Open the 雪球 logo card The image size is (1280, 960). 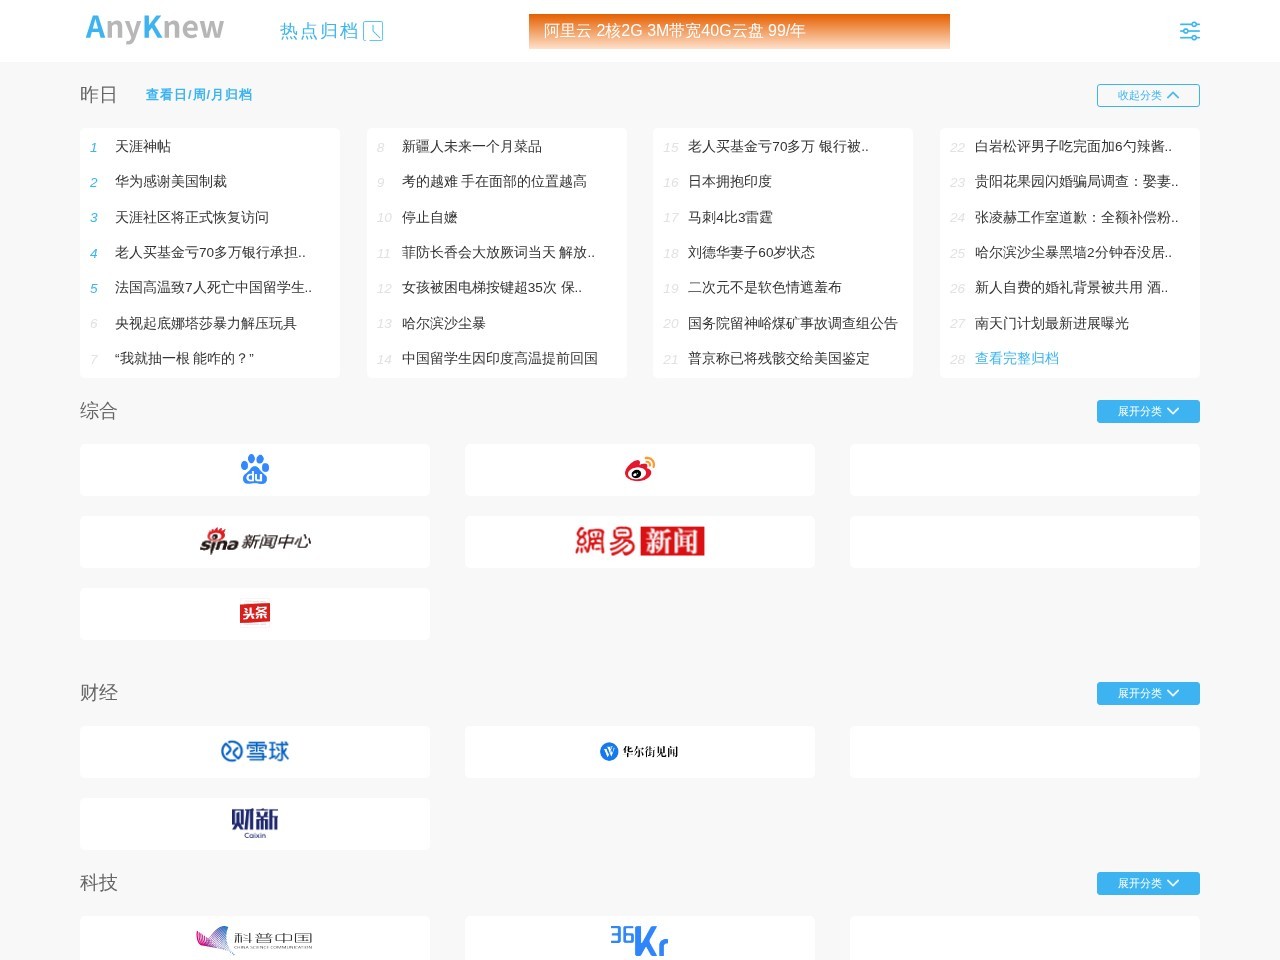click(x=255, y=752)
